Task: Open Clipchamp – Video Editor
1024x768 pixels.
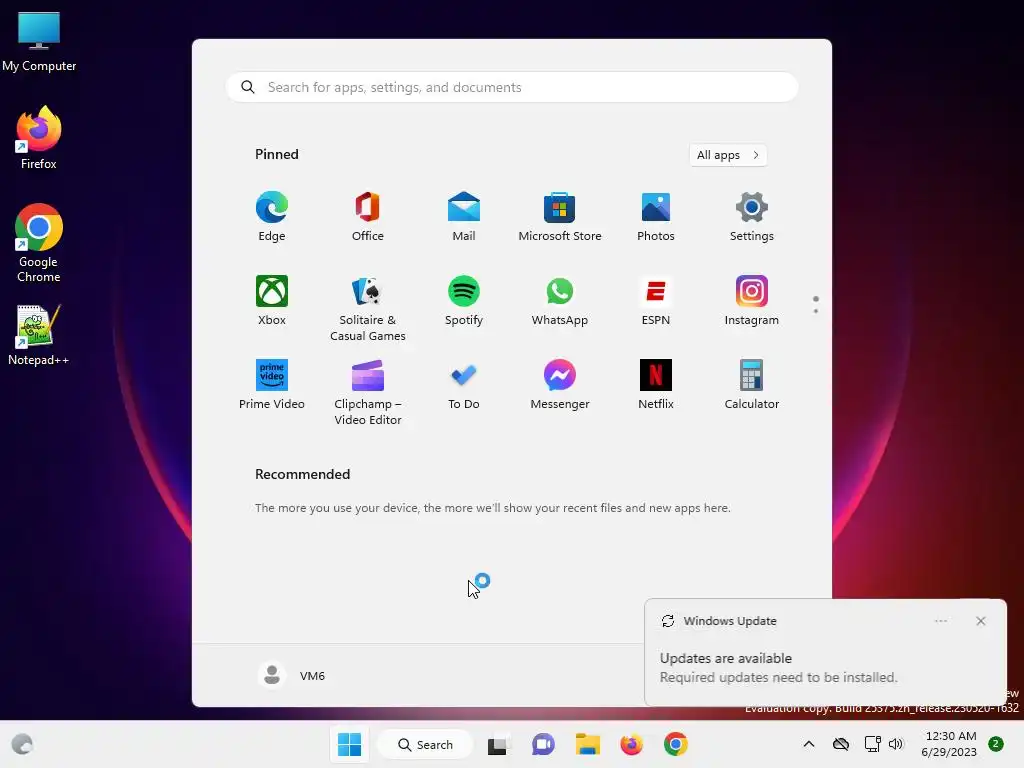Action: tap(368, 392)
